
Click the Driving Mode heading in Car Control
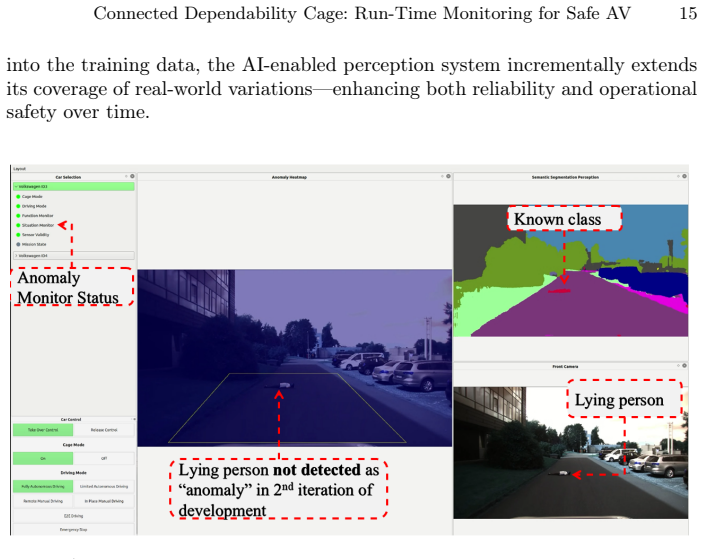coord(74,472)
